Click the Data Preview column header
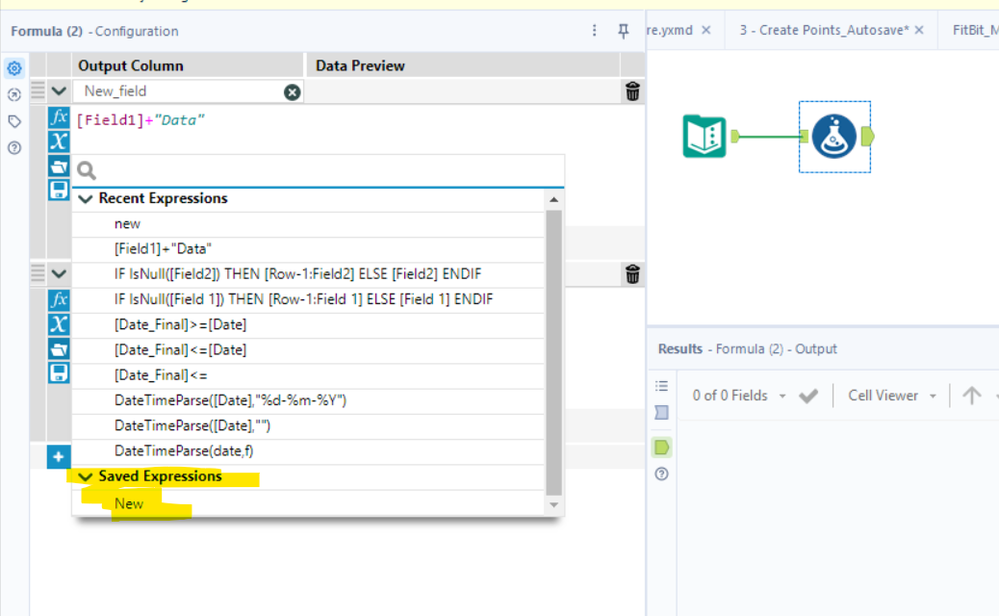The height and width of the screenshot is (616, 999). (x=463, y=66)
